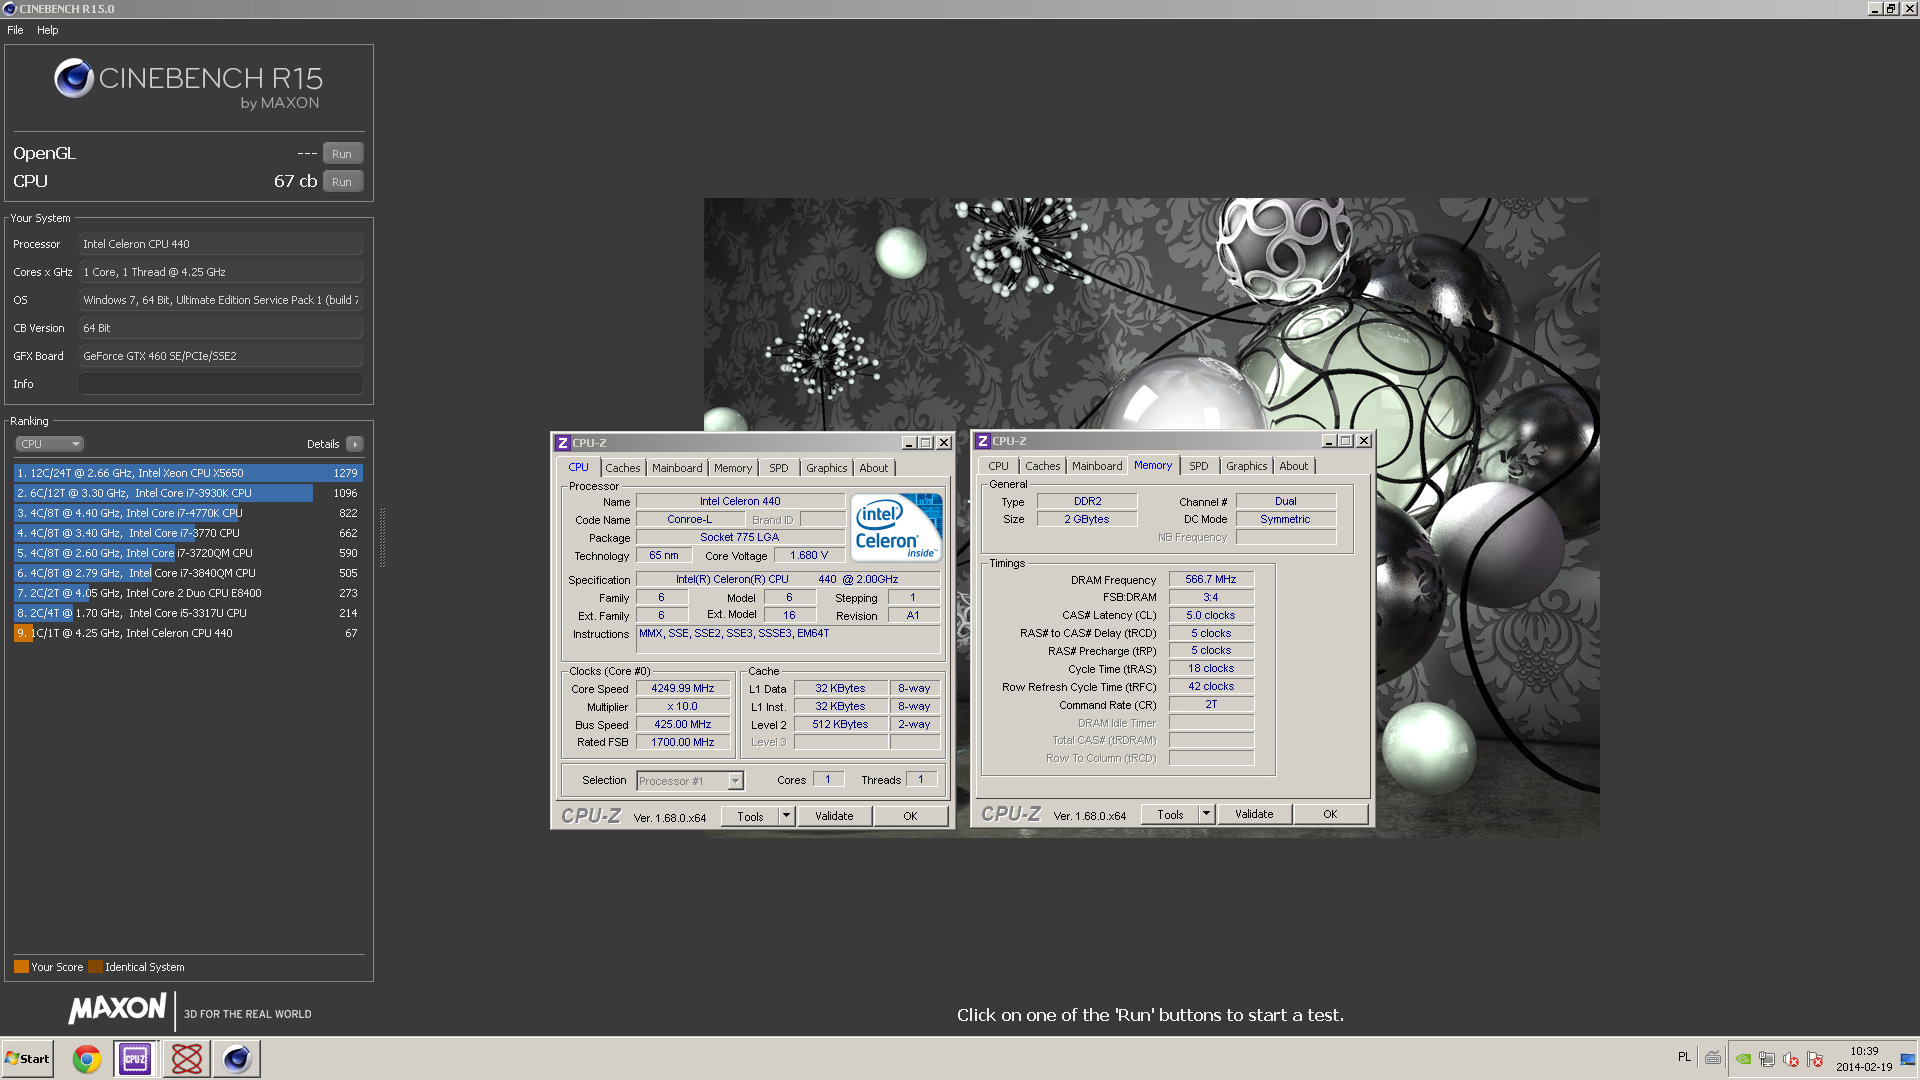This screenshot has height=1080, width=1920.
Task: Open Chrome from the taskbar
Action: 87,1059
